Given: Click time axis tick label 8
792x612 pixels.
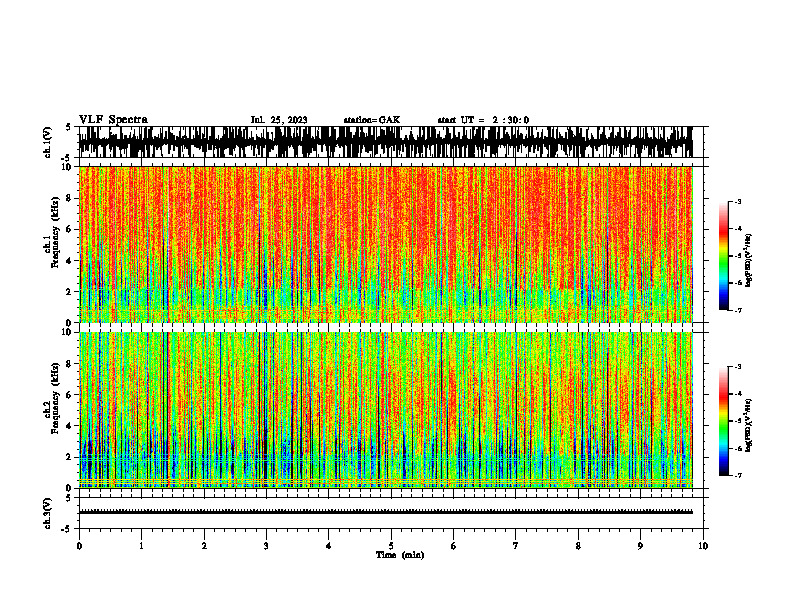Looking at the screenshot, I should pyautogui.click(x=578, y=546).
